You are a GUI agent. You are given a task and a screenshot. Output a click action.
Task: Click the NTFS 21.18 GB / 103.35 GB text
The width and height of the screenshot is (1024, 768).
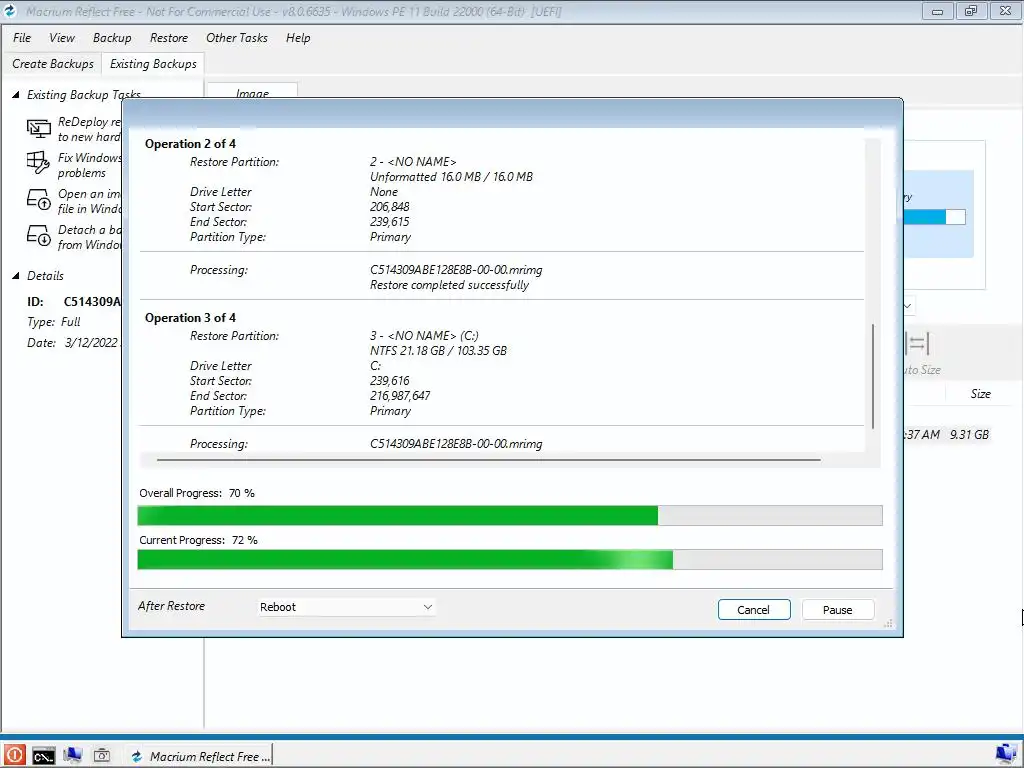pyautogui.click(x=438, y=351)
